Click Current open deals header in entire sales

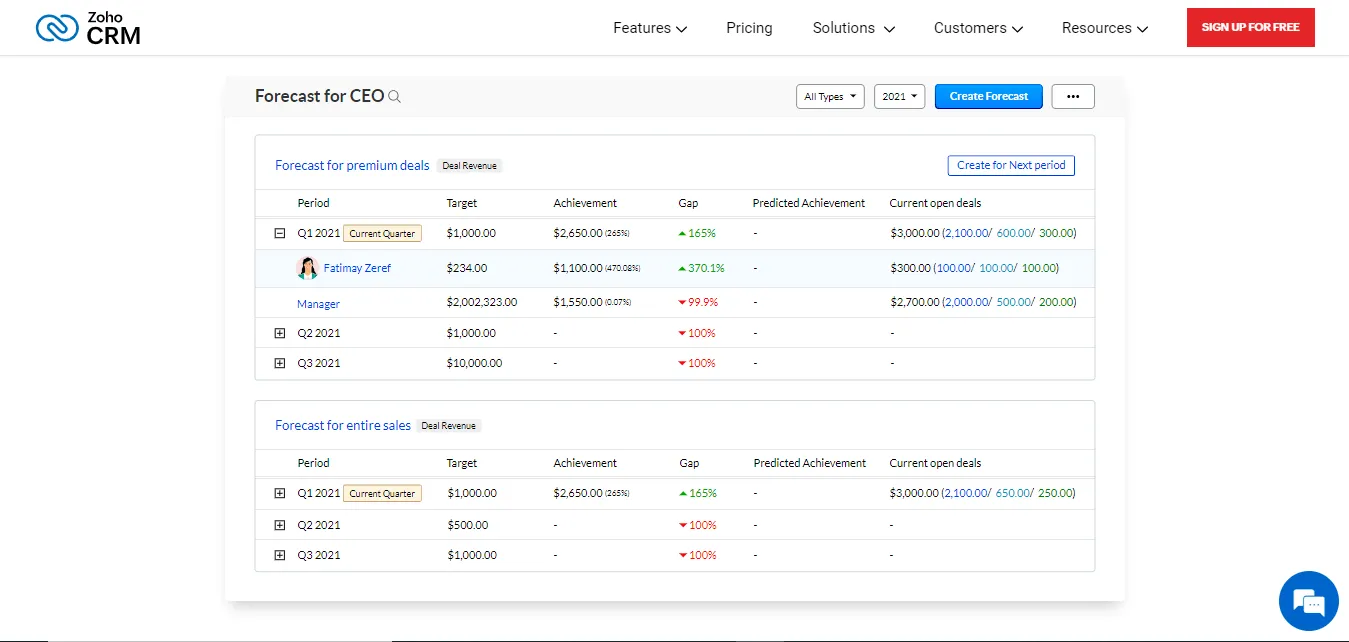[936, 463]
